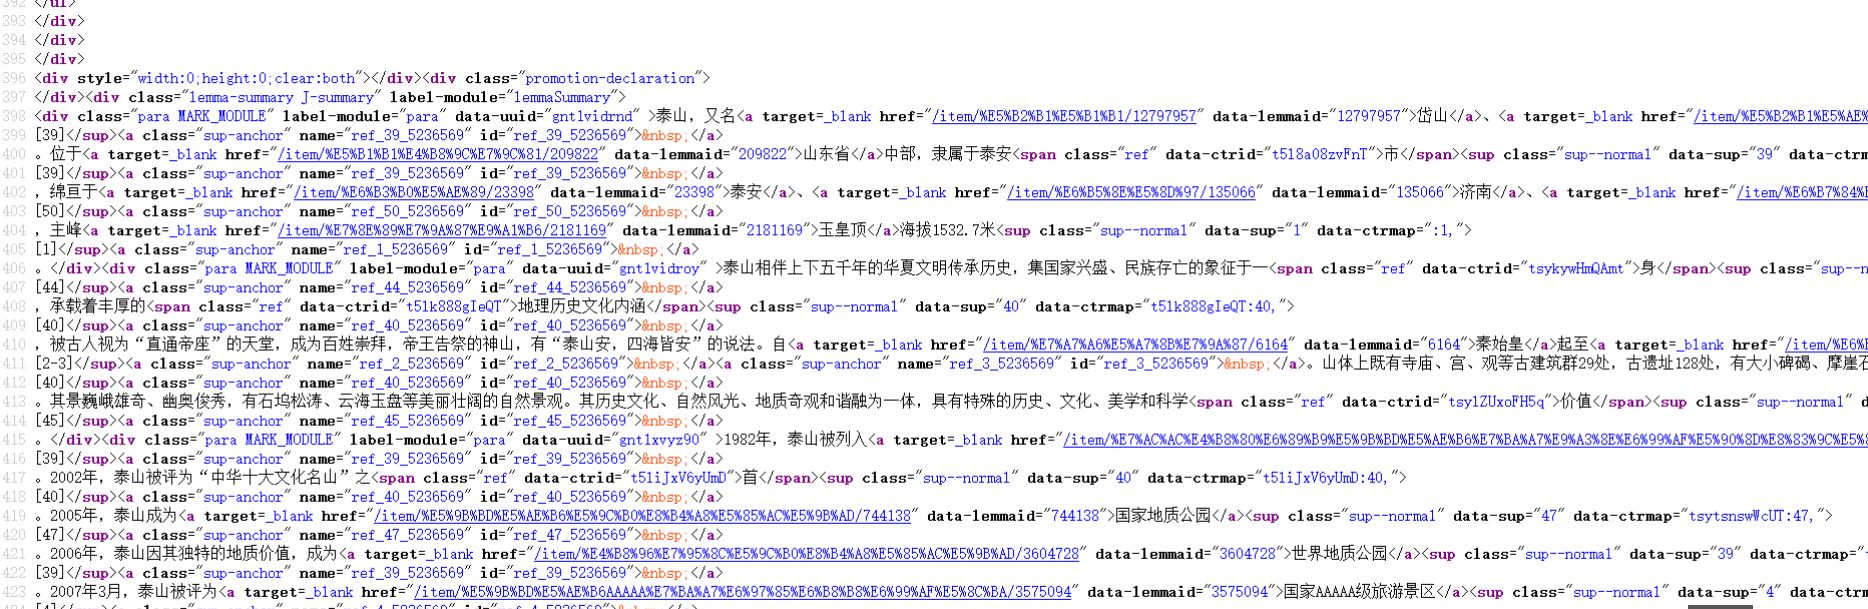Screen dimensions: 1868x609
Task: Select line number 422 in the gutter
Action: click(x=14, y=573)
